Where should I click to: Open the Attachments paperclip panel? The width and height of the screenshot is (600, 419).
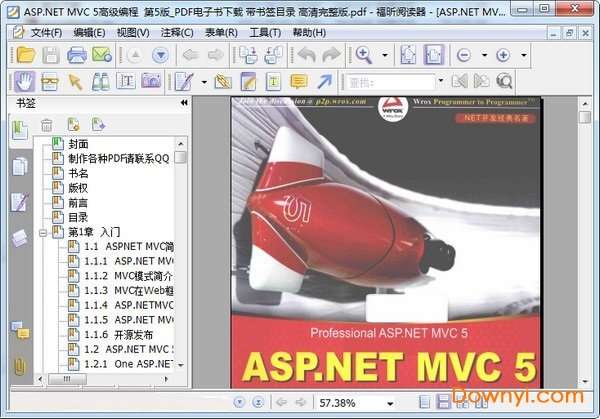[x=19, y=366]
